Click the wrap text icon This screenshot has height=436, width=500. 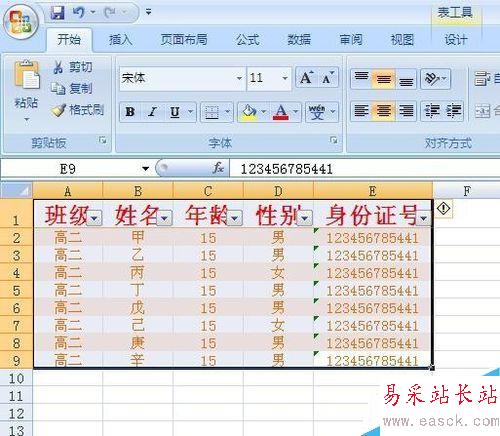click(482, 79)
